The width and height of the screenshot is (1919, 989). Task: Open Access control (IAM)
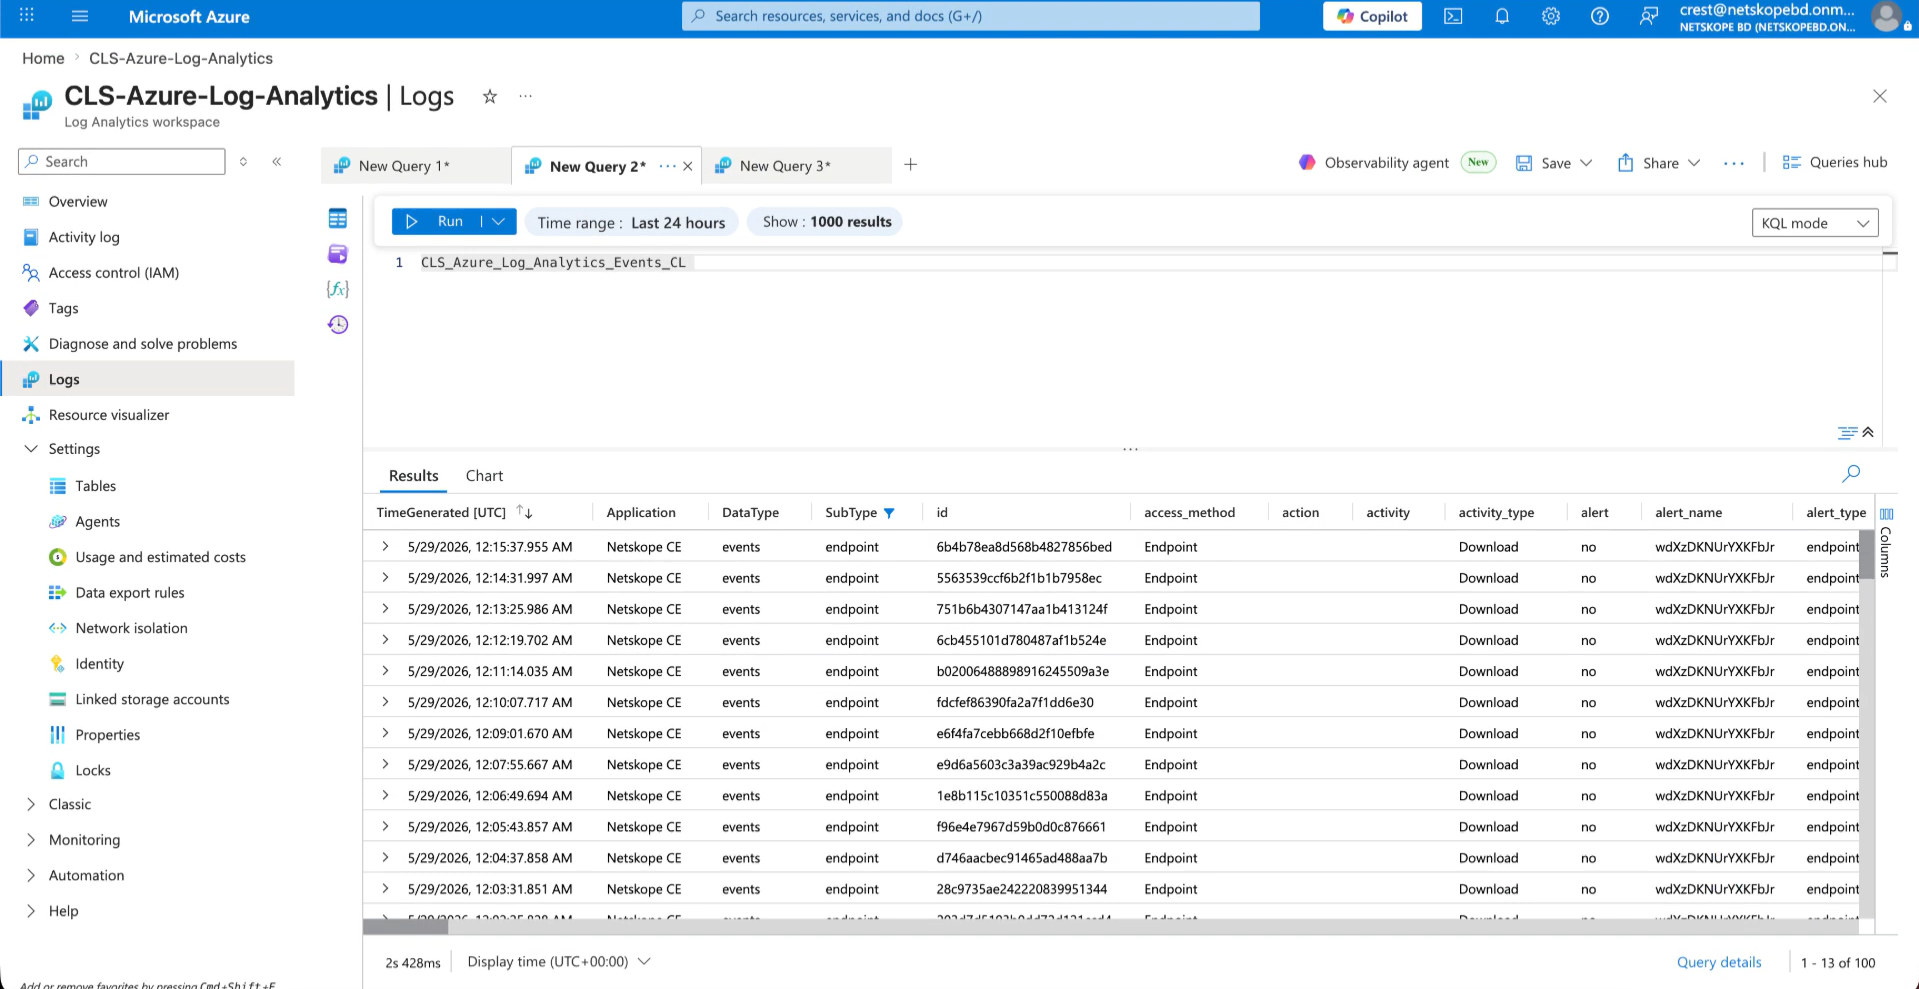[114, 272]
